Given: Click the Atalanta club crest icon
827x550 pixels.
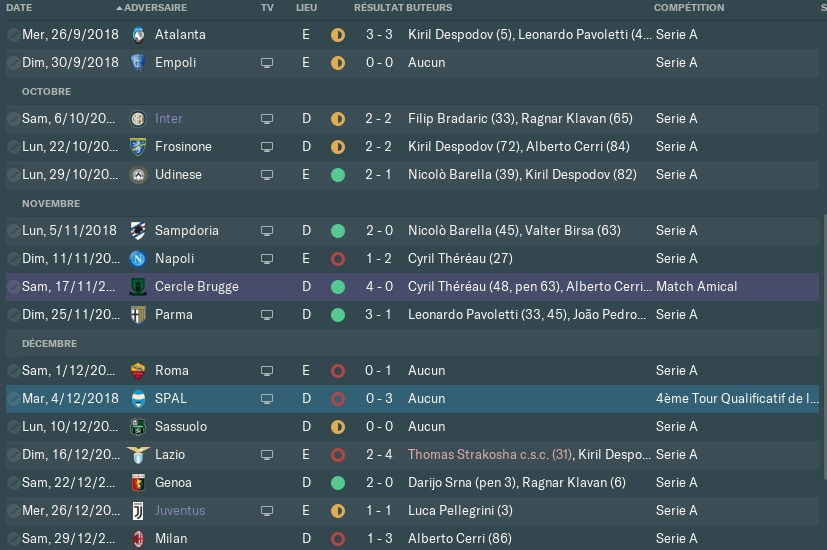Looking at the screenshot, I should [x=138, y=35].
